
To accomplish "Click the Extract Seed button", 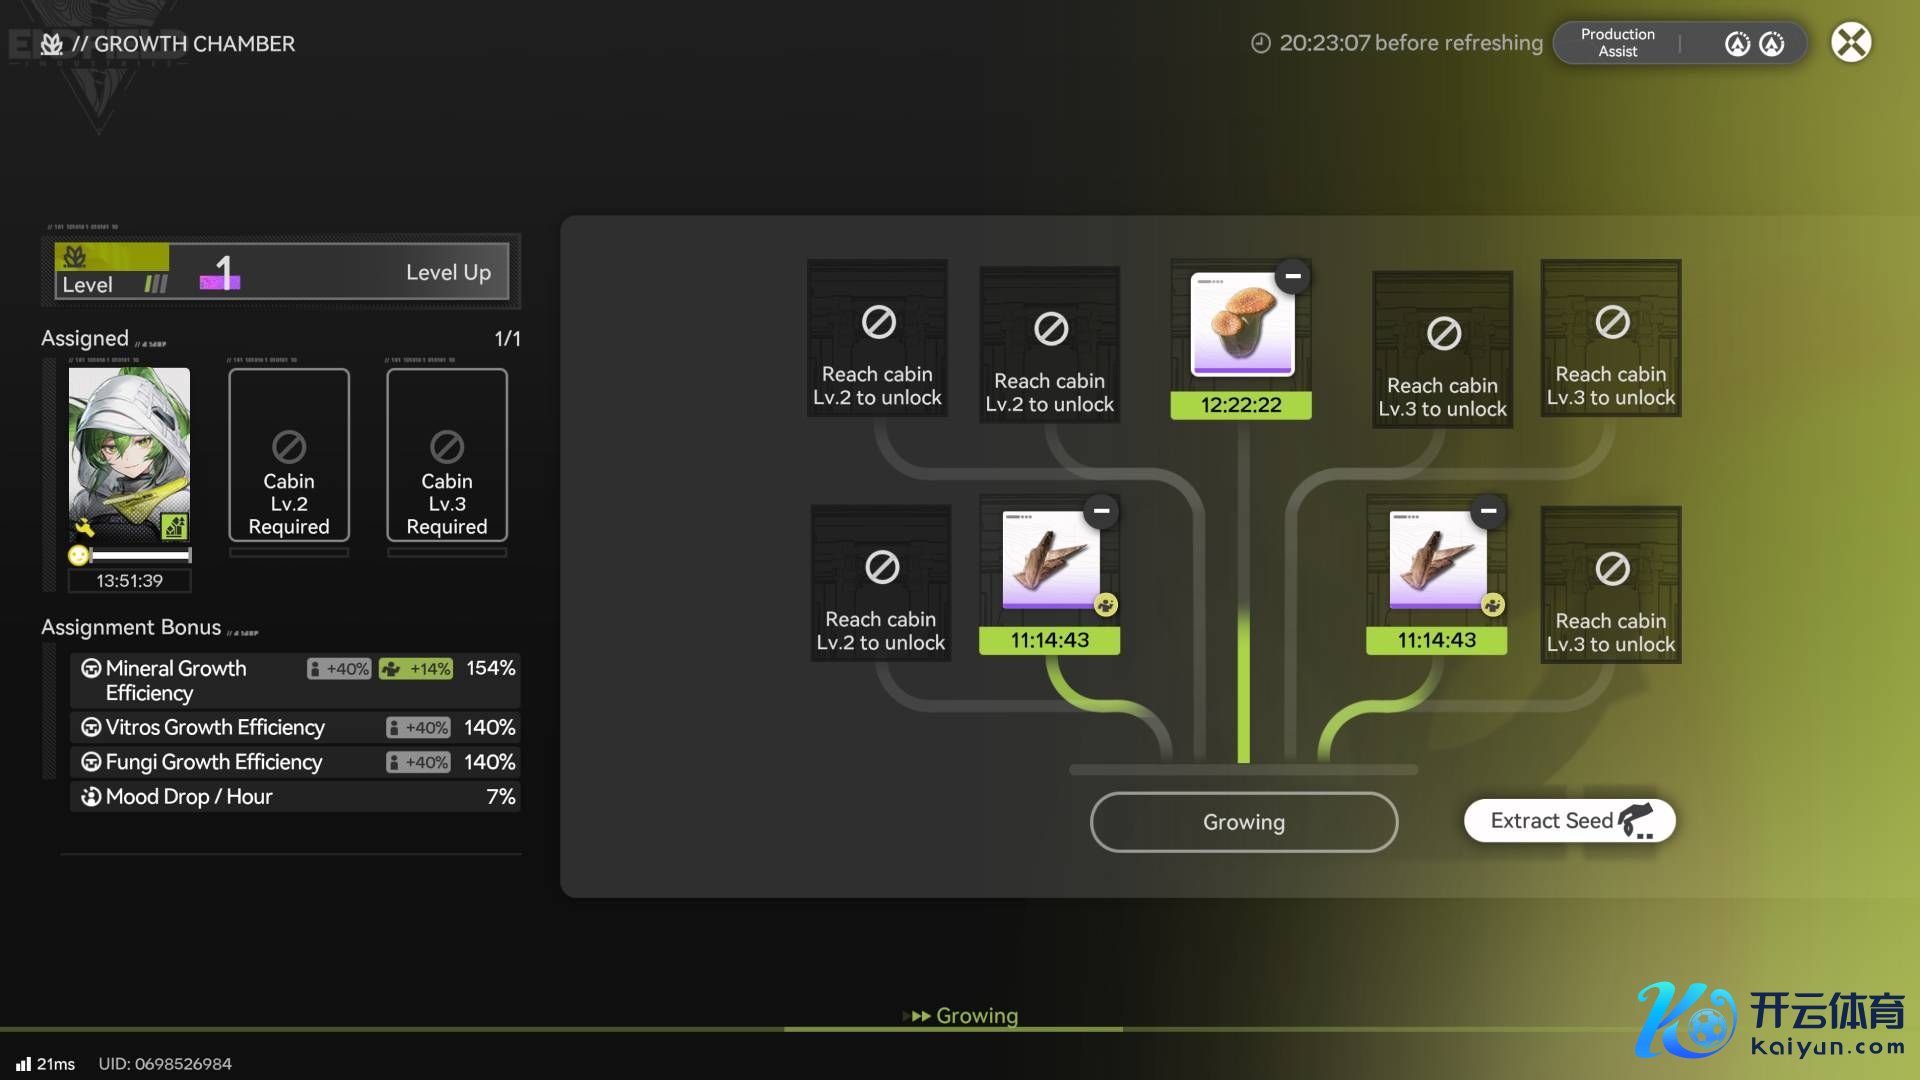I will (1569, 821).
